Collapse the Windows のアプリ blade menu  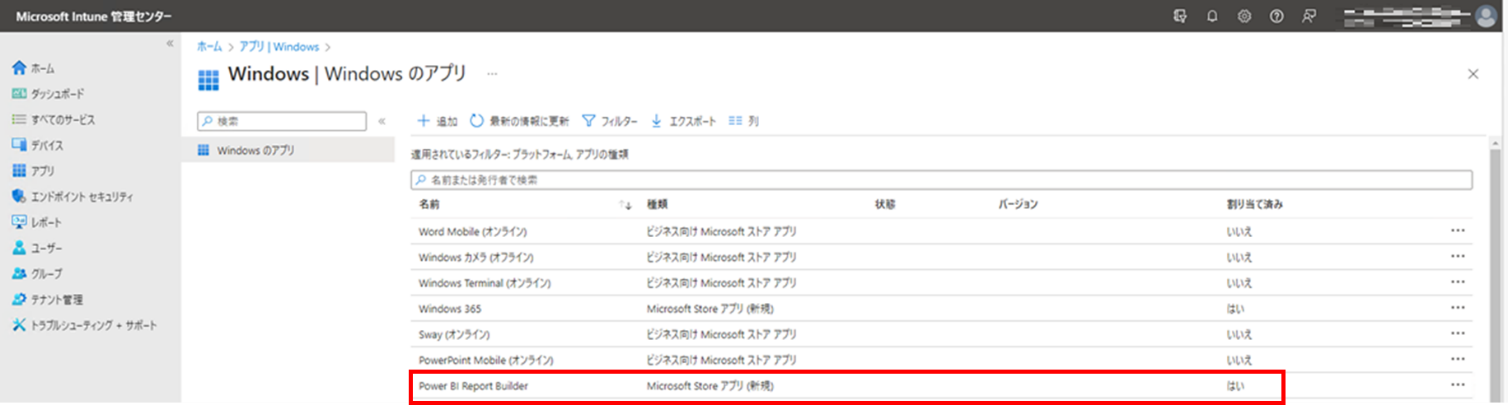coord(381,121)
